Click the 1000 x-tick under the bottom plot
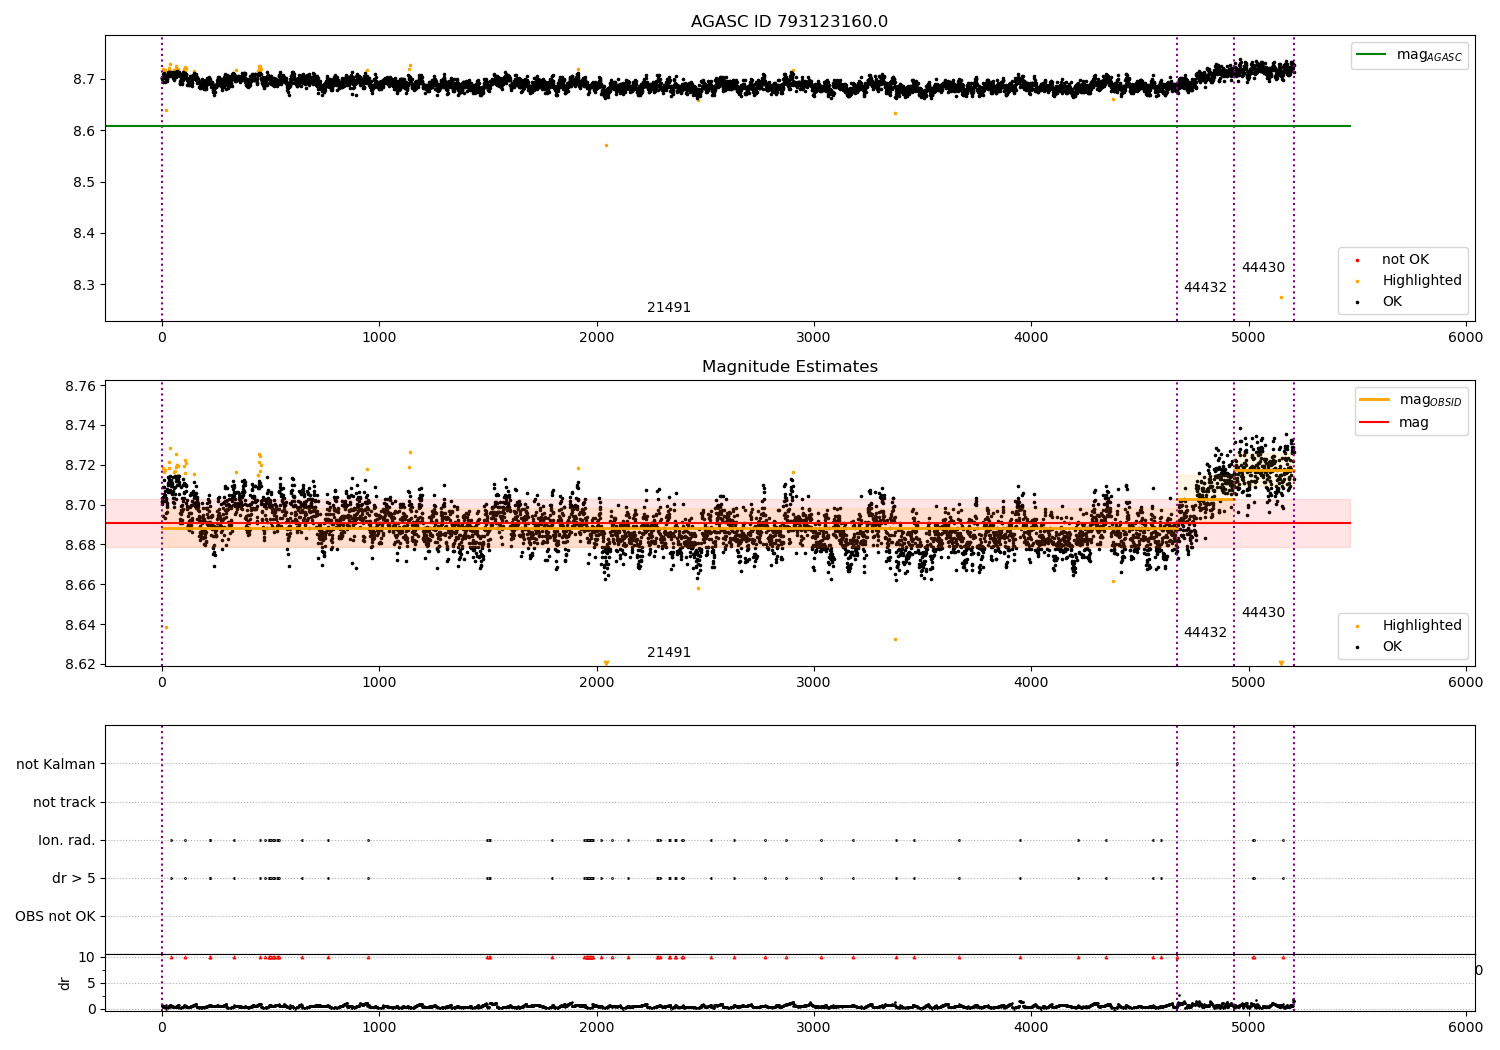This screenshot has height=1050, width=1500. 379,1028
